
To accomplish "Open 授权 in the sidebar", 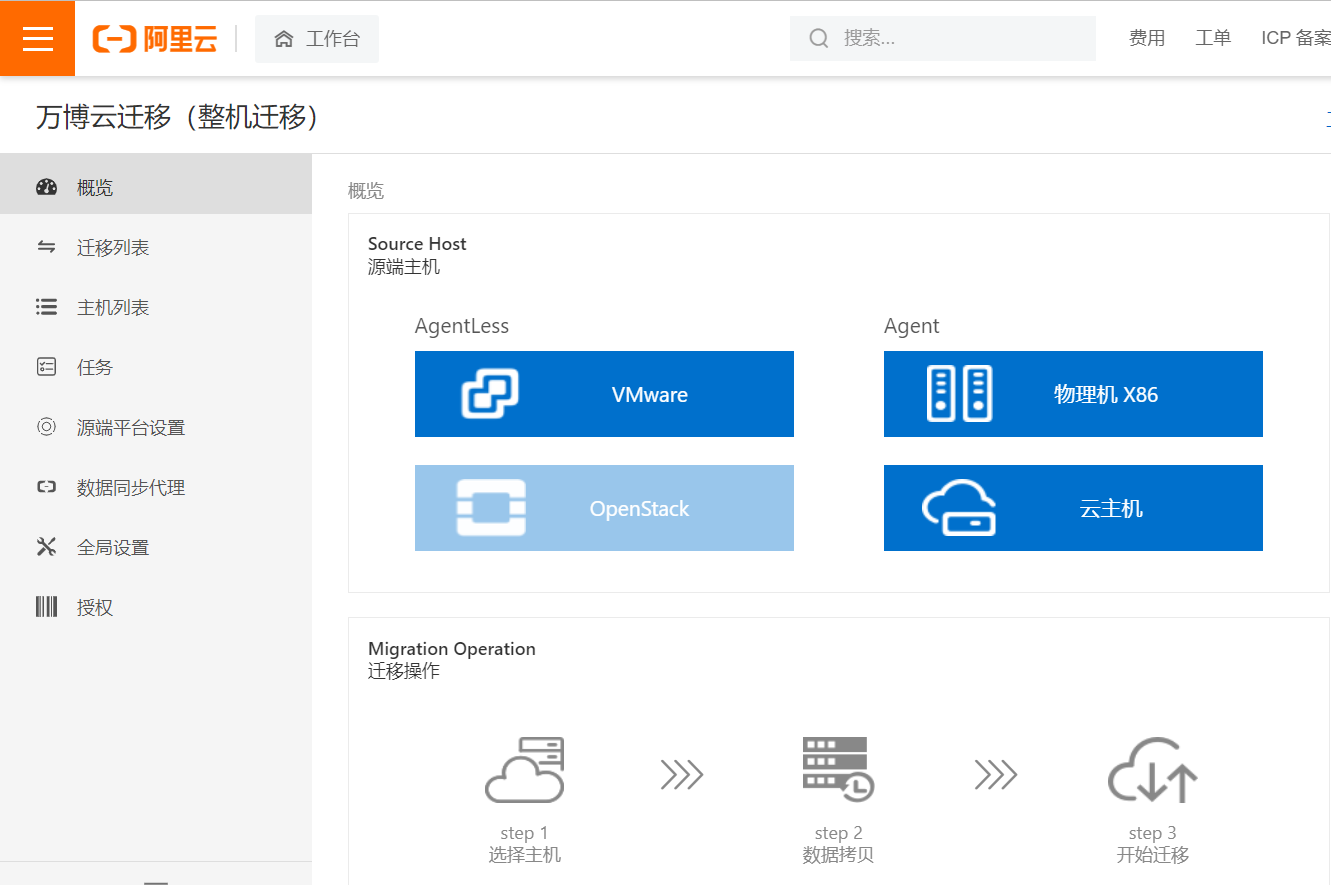I will [156, 607].
